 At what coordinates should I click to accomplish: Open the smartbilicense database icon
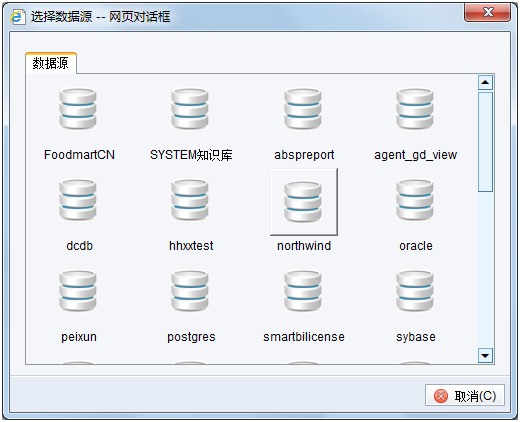(303, 291)
